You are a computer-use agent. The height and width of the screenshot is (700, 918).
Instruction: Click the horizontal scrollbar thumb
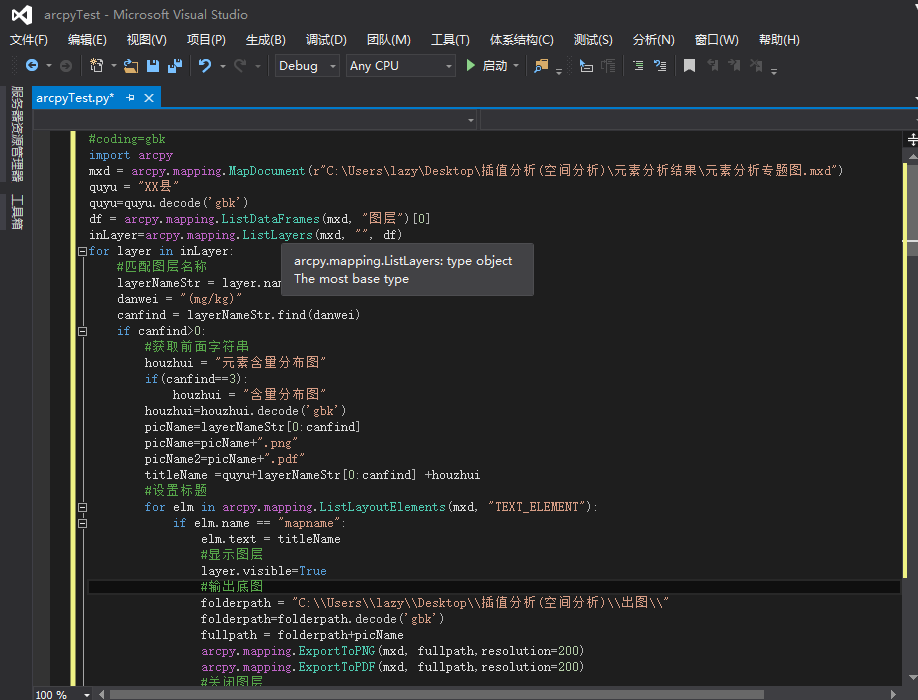437,694
